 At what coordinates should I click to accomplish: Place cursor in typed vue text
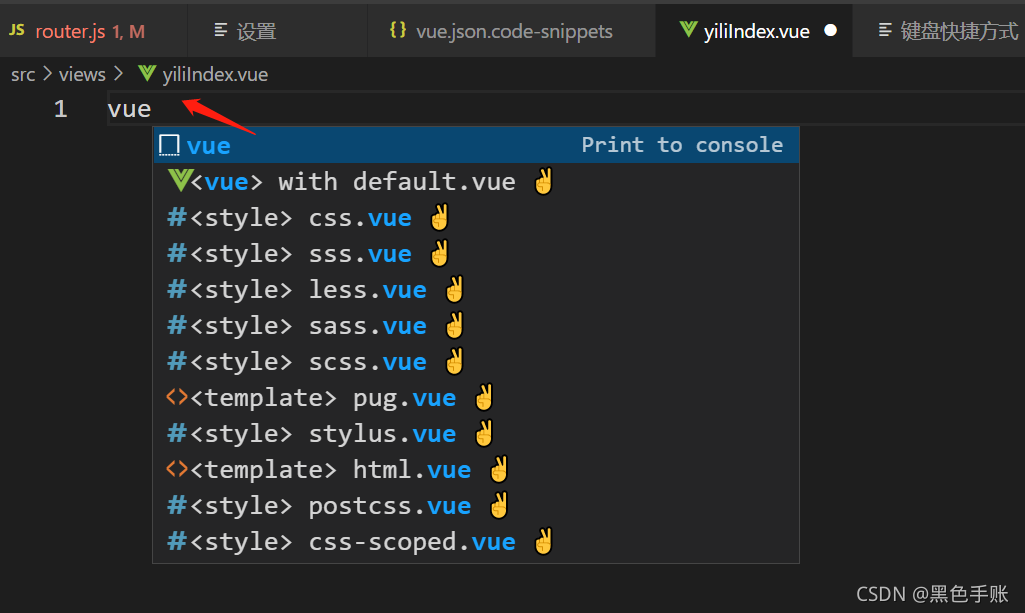129,109
